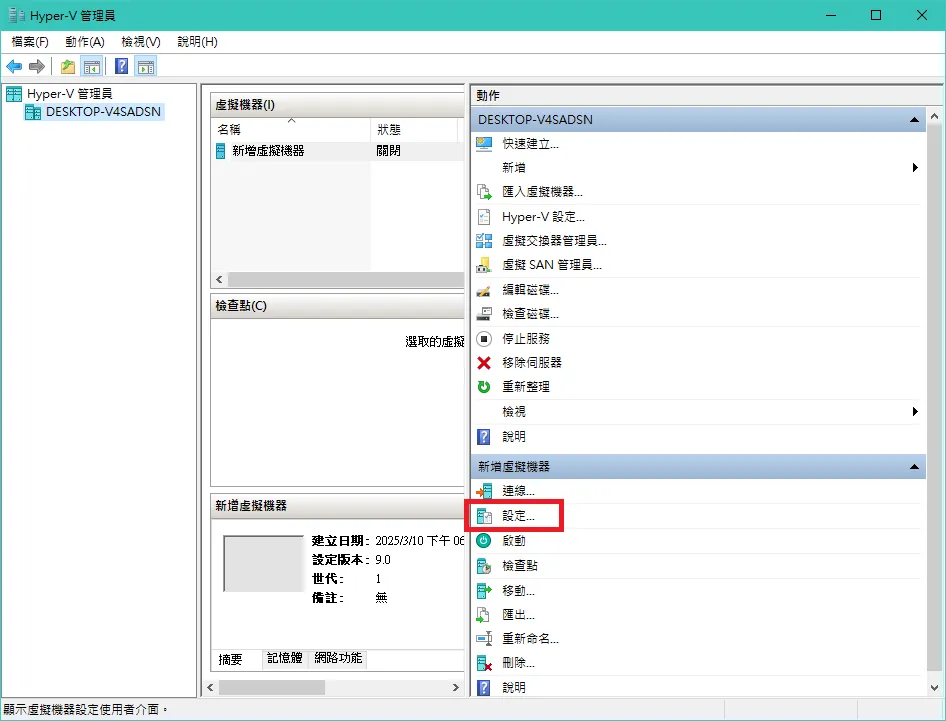This screenshot has width=946, height=721.
Task: Click the 停止服務 stop icon
Action: pos(484,338)
